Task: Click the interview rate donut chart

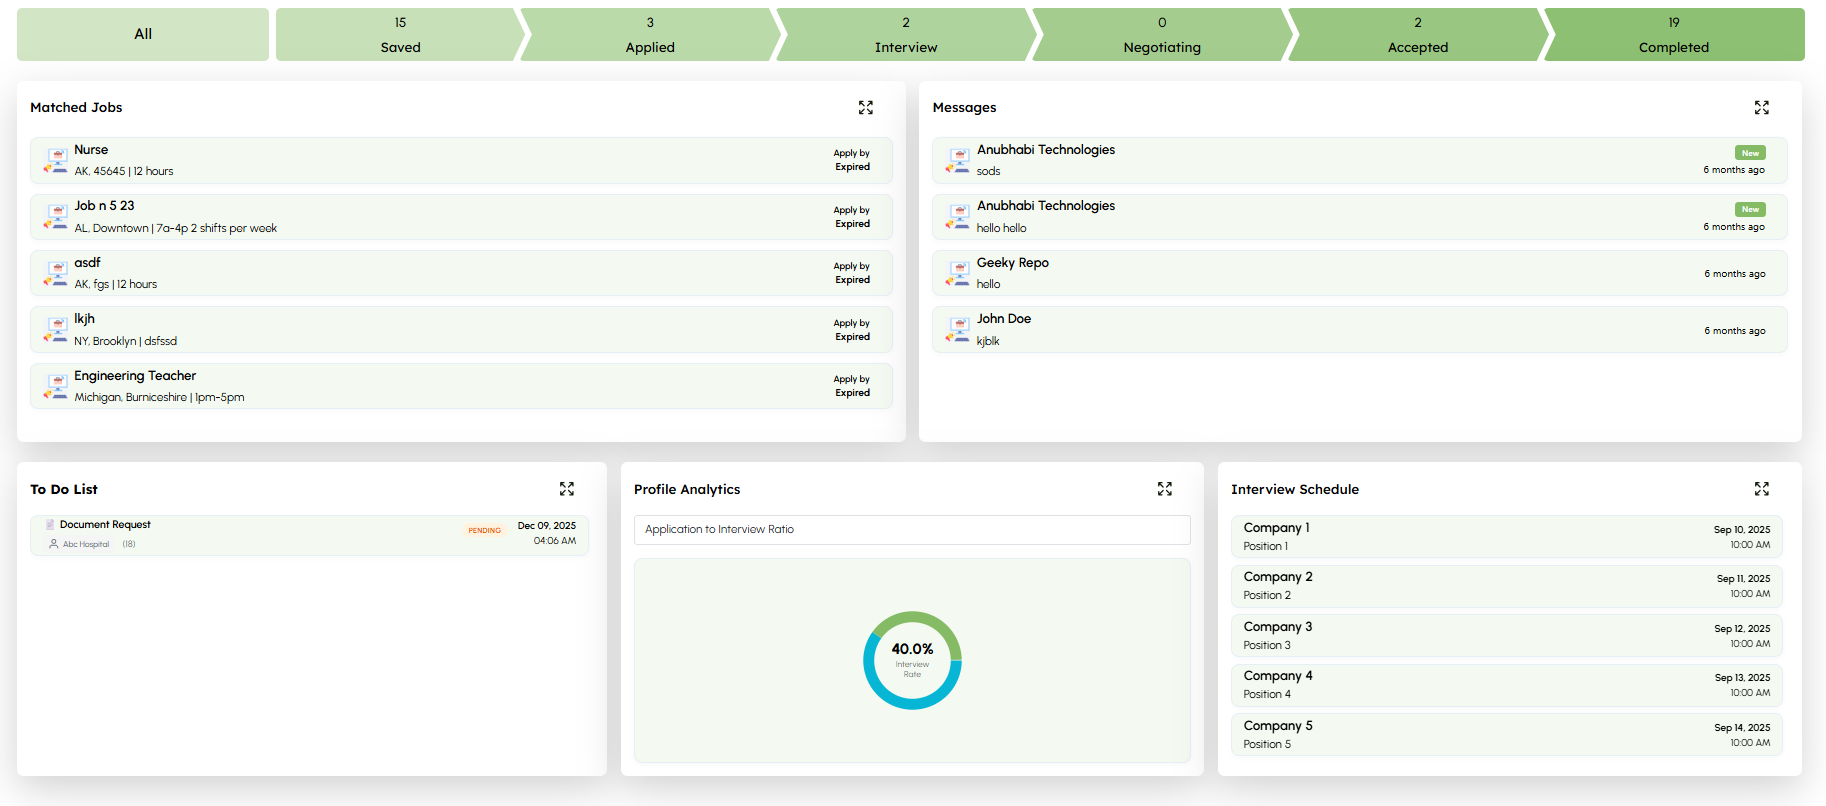Action: (911, 661)
